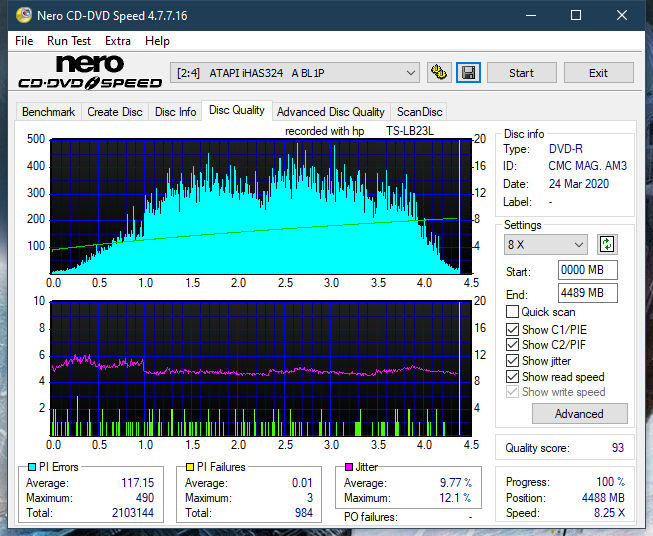Select the Disc Quality tab
653x536 pixels.
237,110
